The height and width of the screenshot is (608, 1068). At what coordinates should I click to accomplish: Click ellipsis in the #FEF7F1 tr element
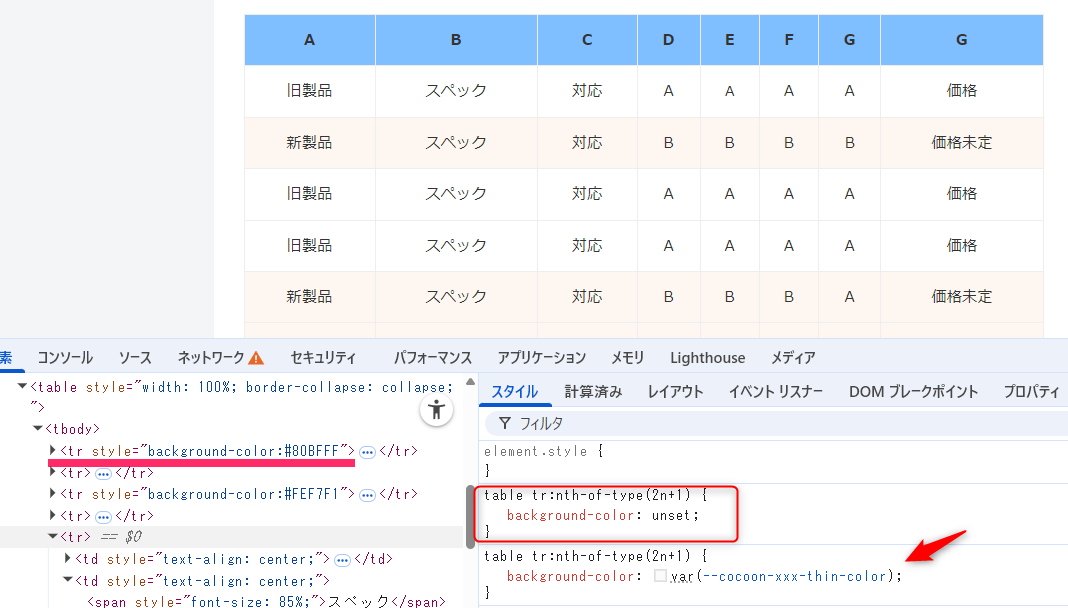pyautogui.click(x=367, y=495)
